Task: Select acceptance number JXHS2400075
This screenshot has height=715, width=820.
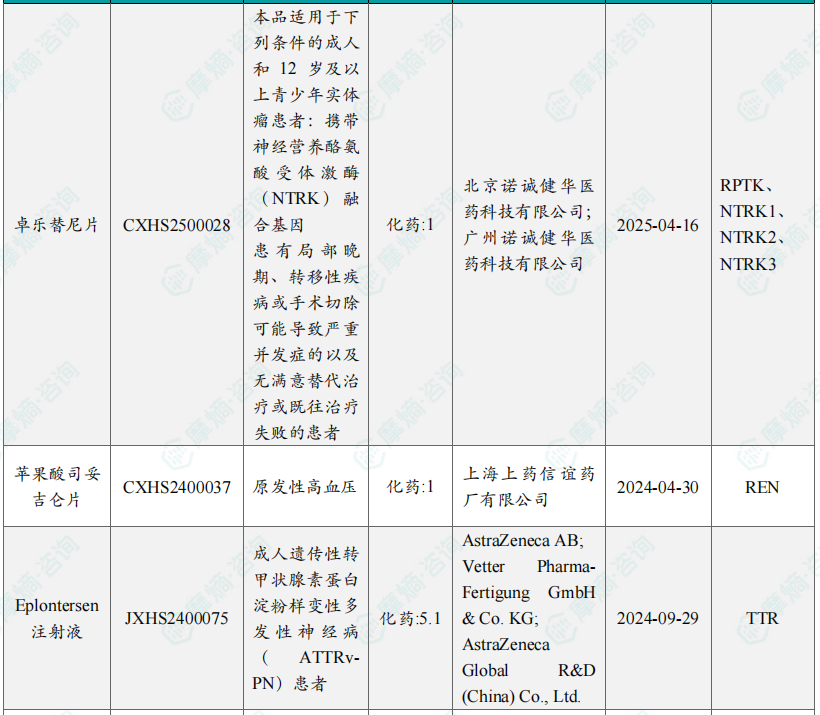Action: [x=177, y=619]
